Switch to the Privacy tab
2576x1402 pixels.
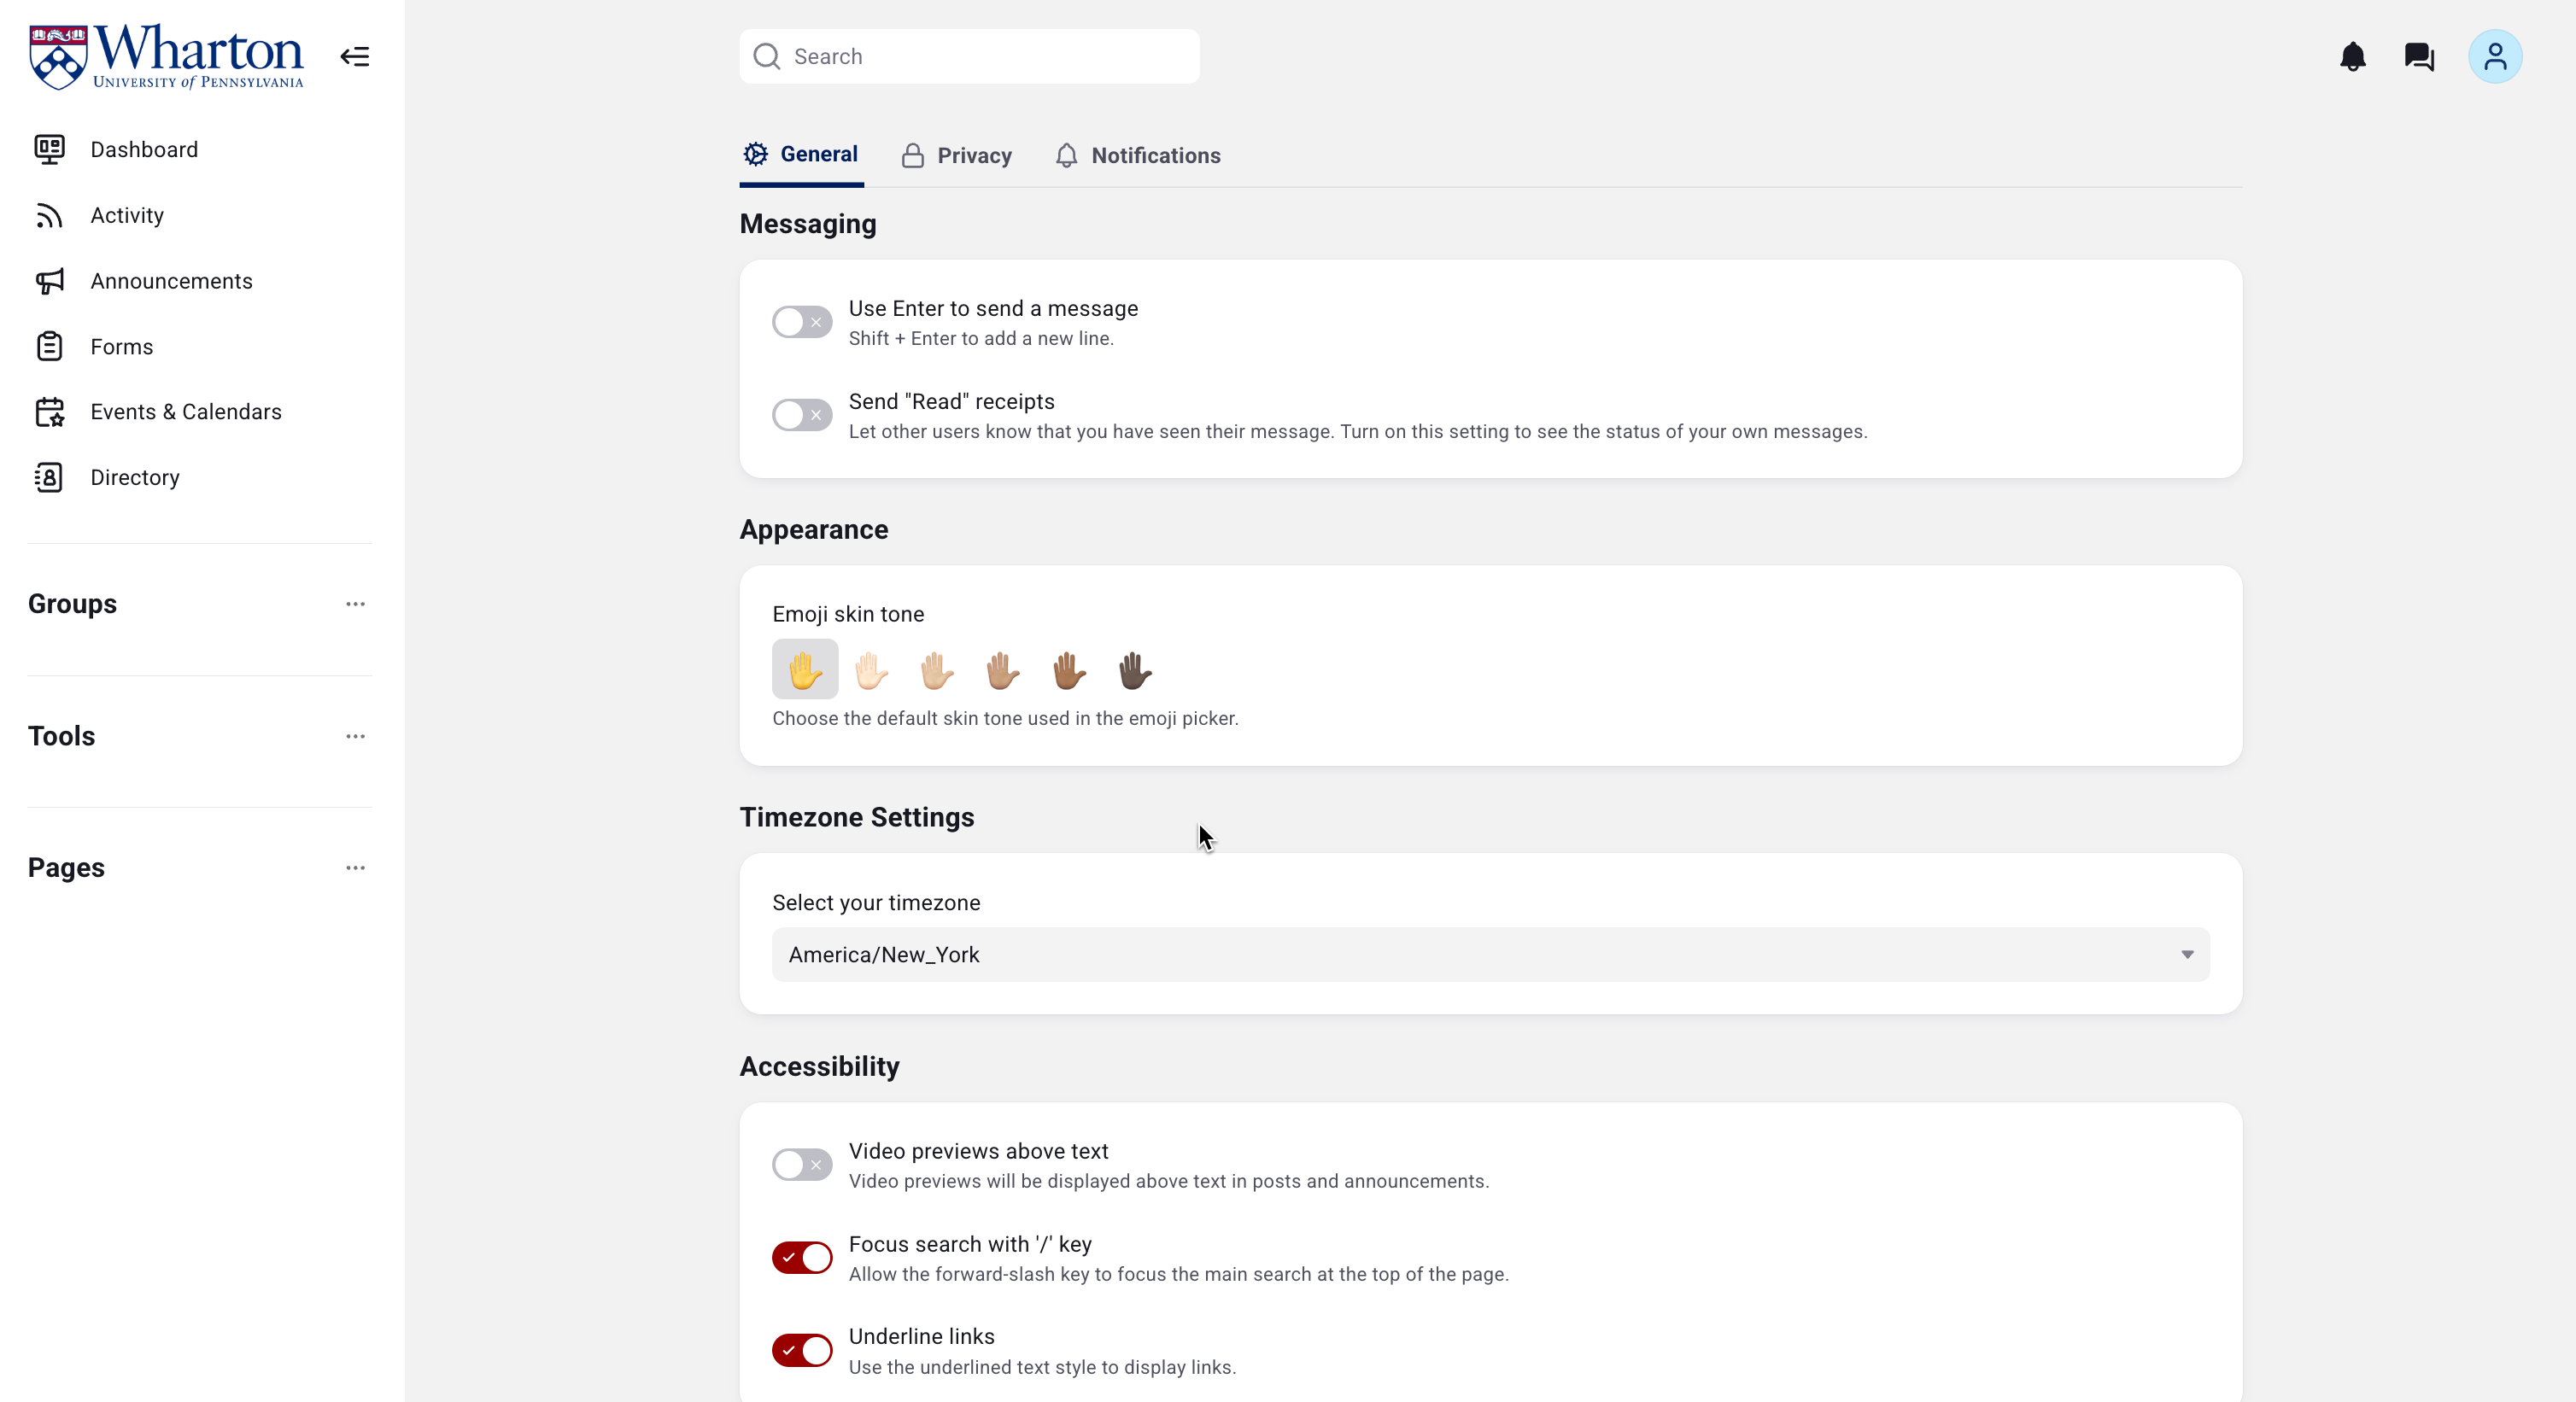tap(956, 156)
